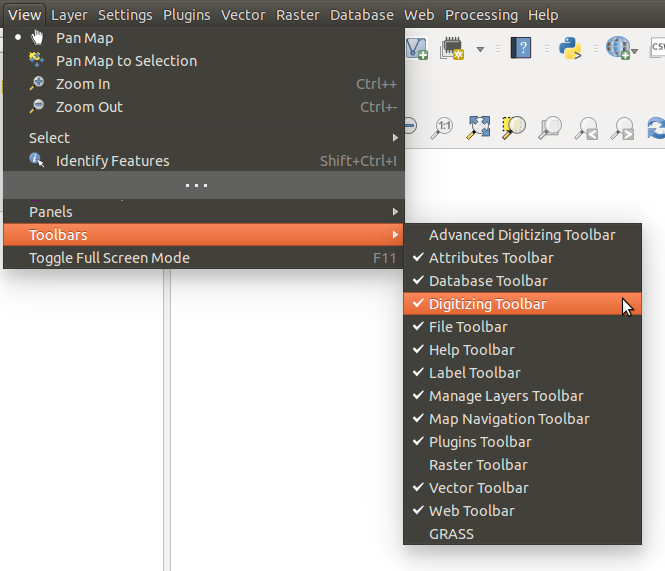
Task: Click Zoom to Native Resolution icon
Action: [442, 127]
